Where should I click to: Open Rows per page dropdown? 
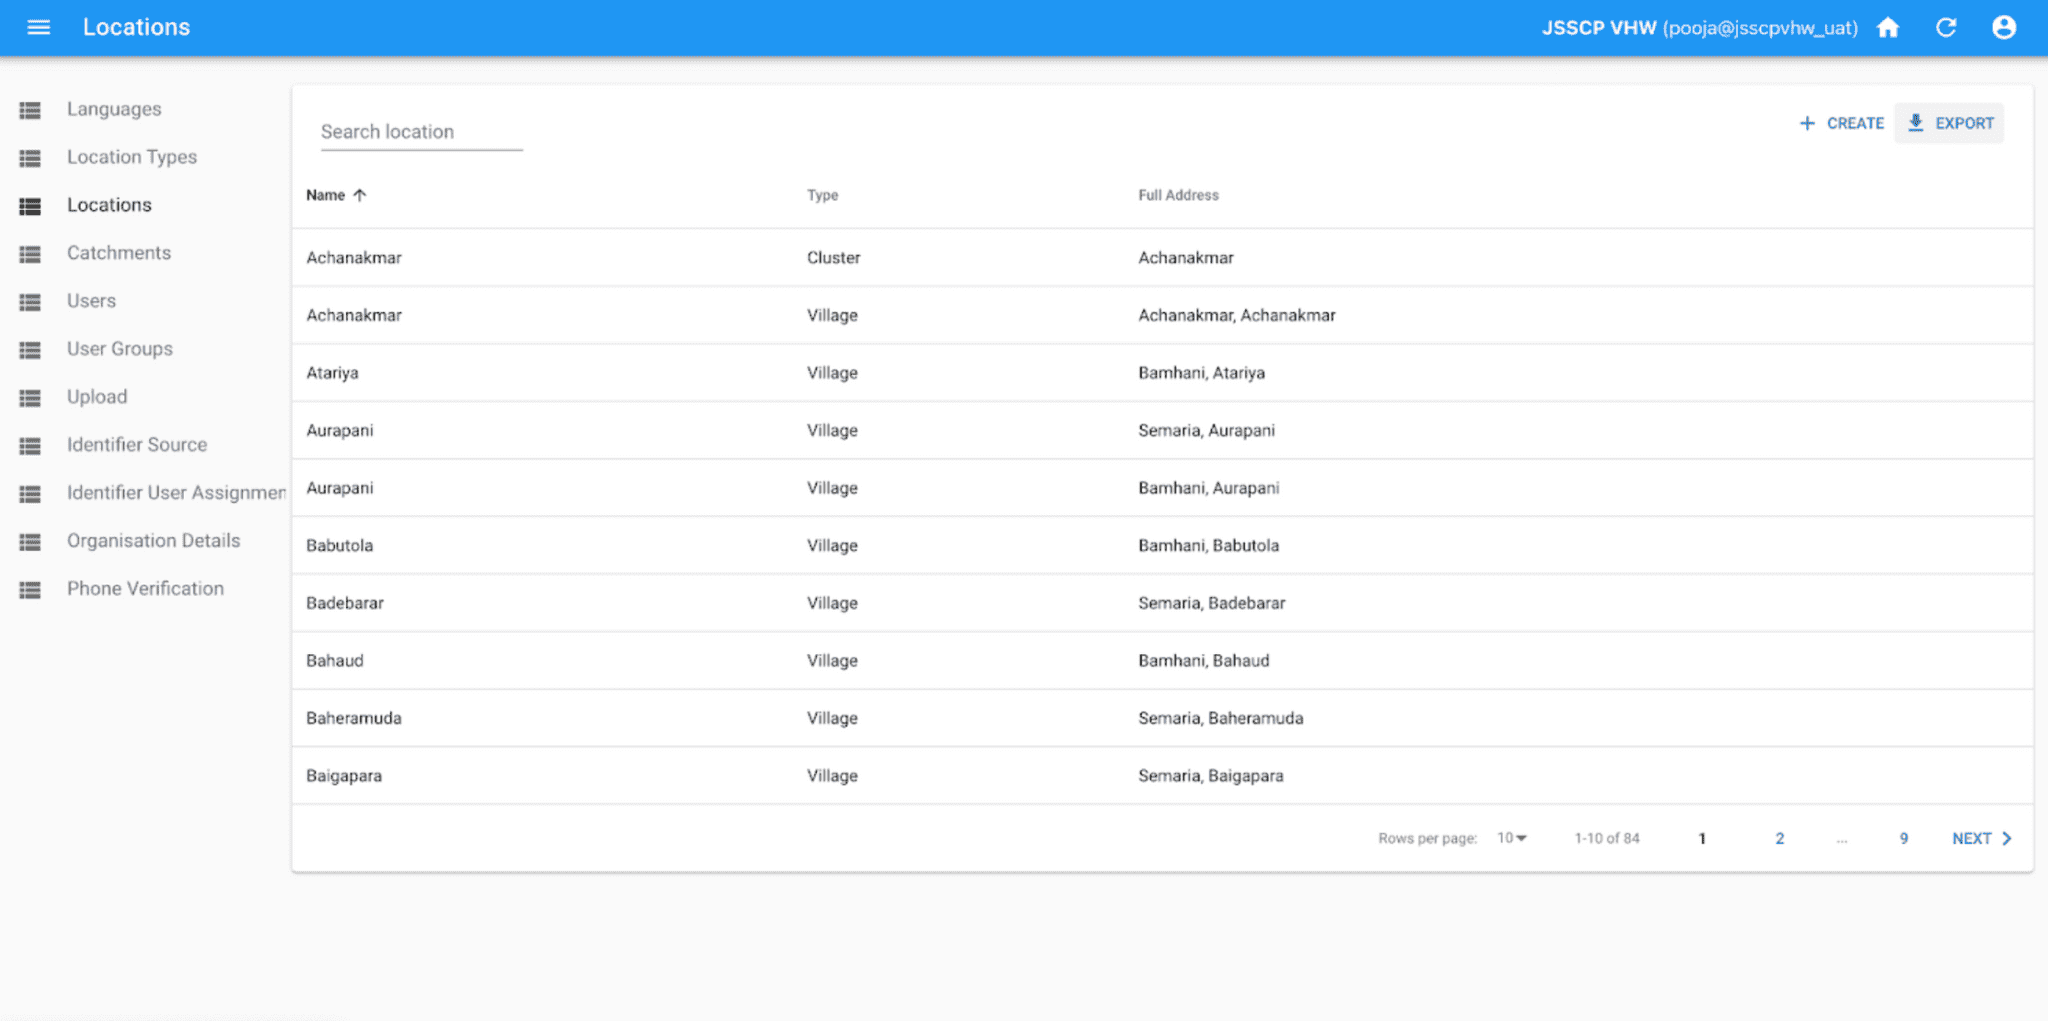coord(1512,838)
